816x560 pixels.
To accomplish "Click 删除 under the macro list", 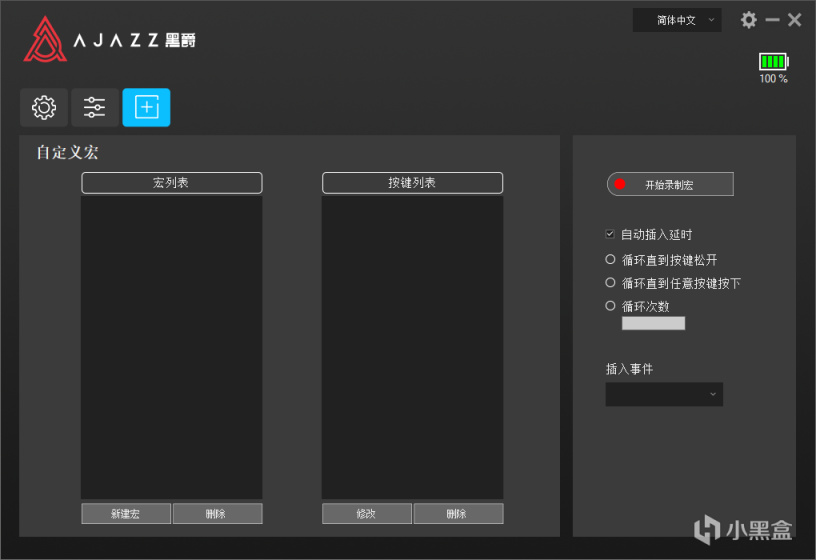I will point(218,514).
